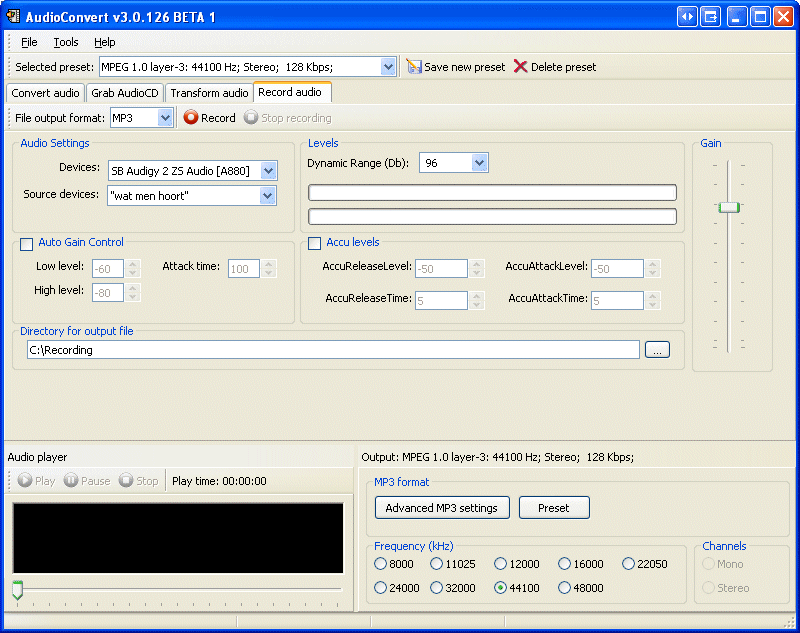This screenshot has height=633, width=800.
Task: Click the upper level meter bar
Action: [x=492, y=192]
